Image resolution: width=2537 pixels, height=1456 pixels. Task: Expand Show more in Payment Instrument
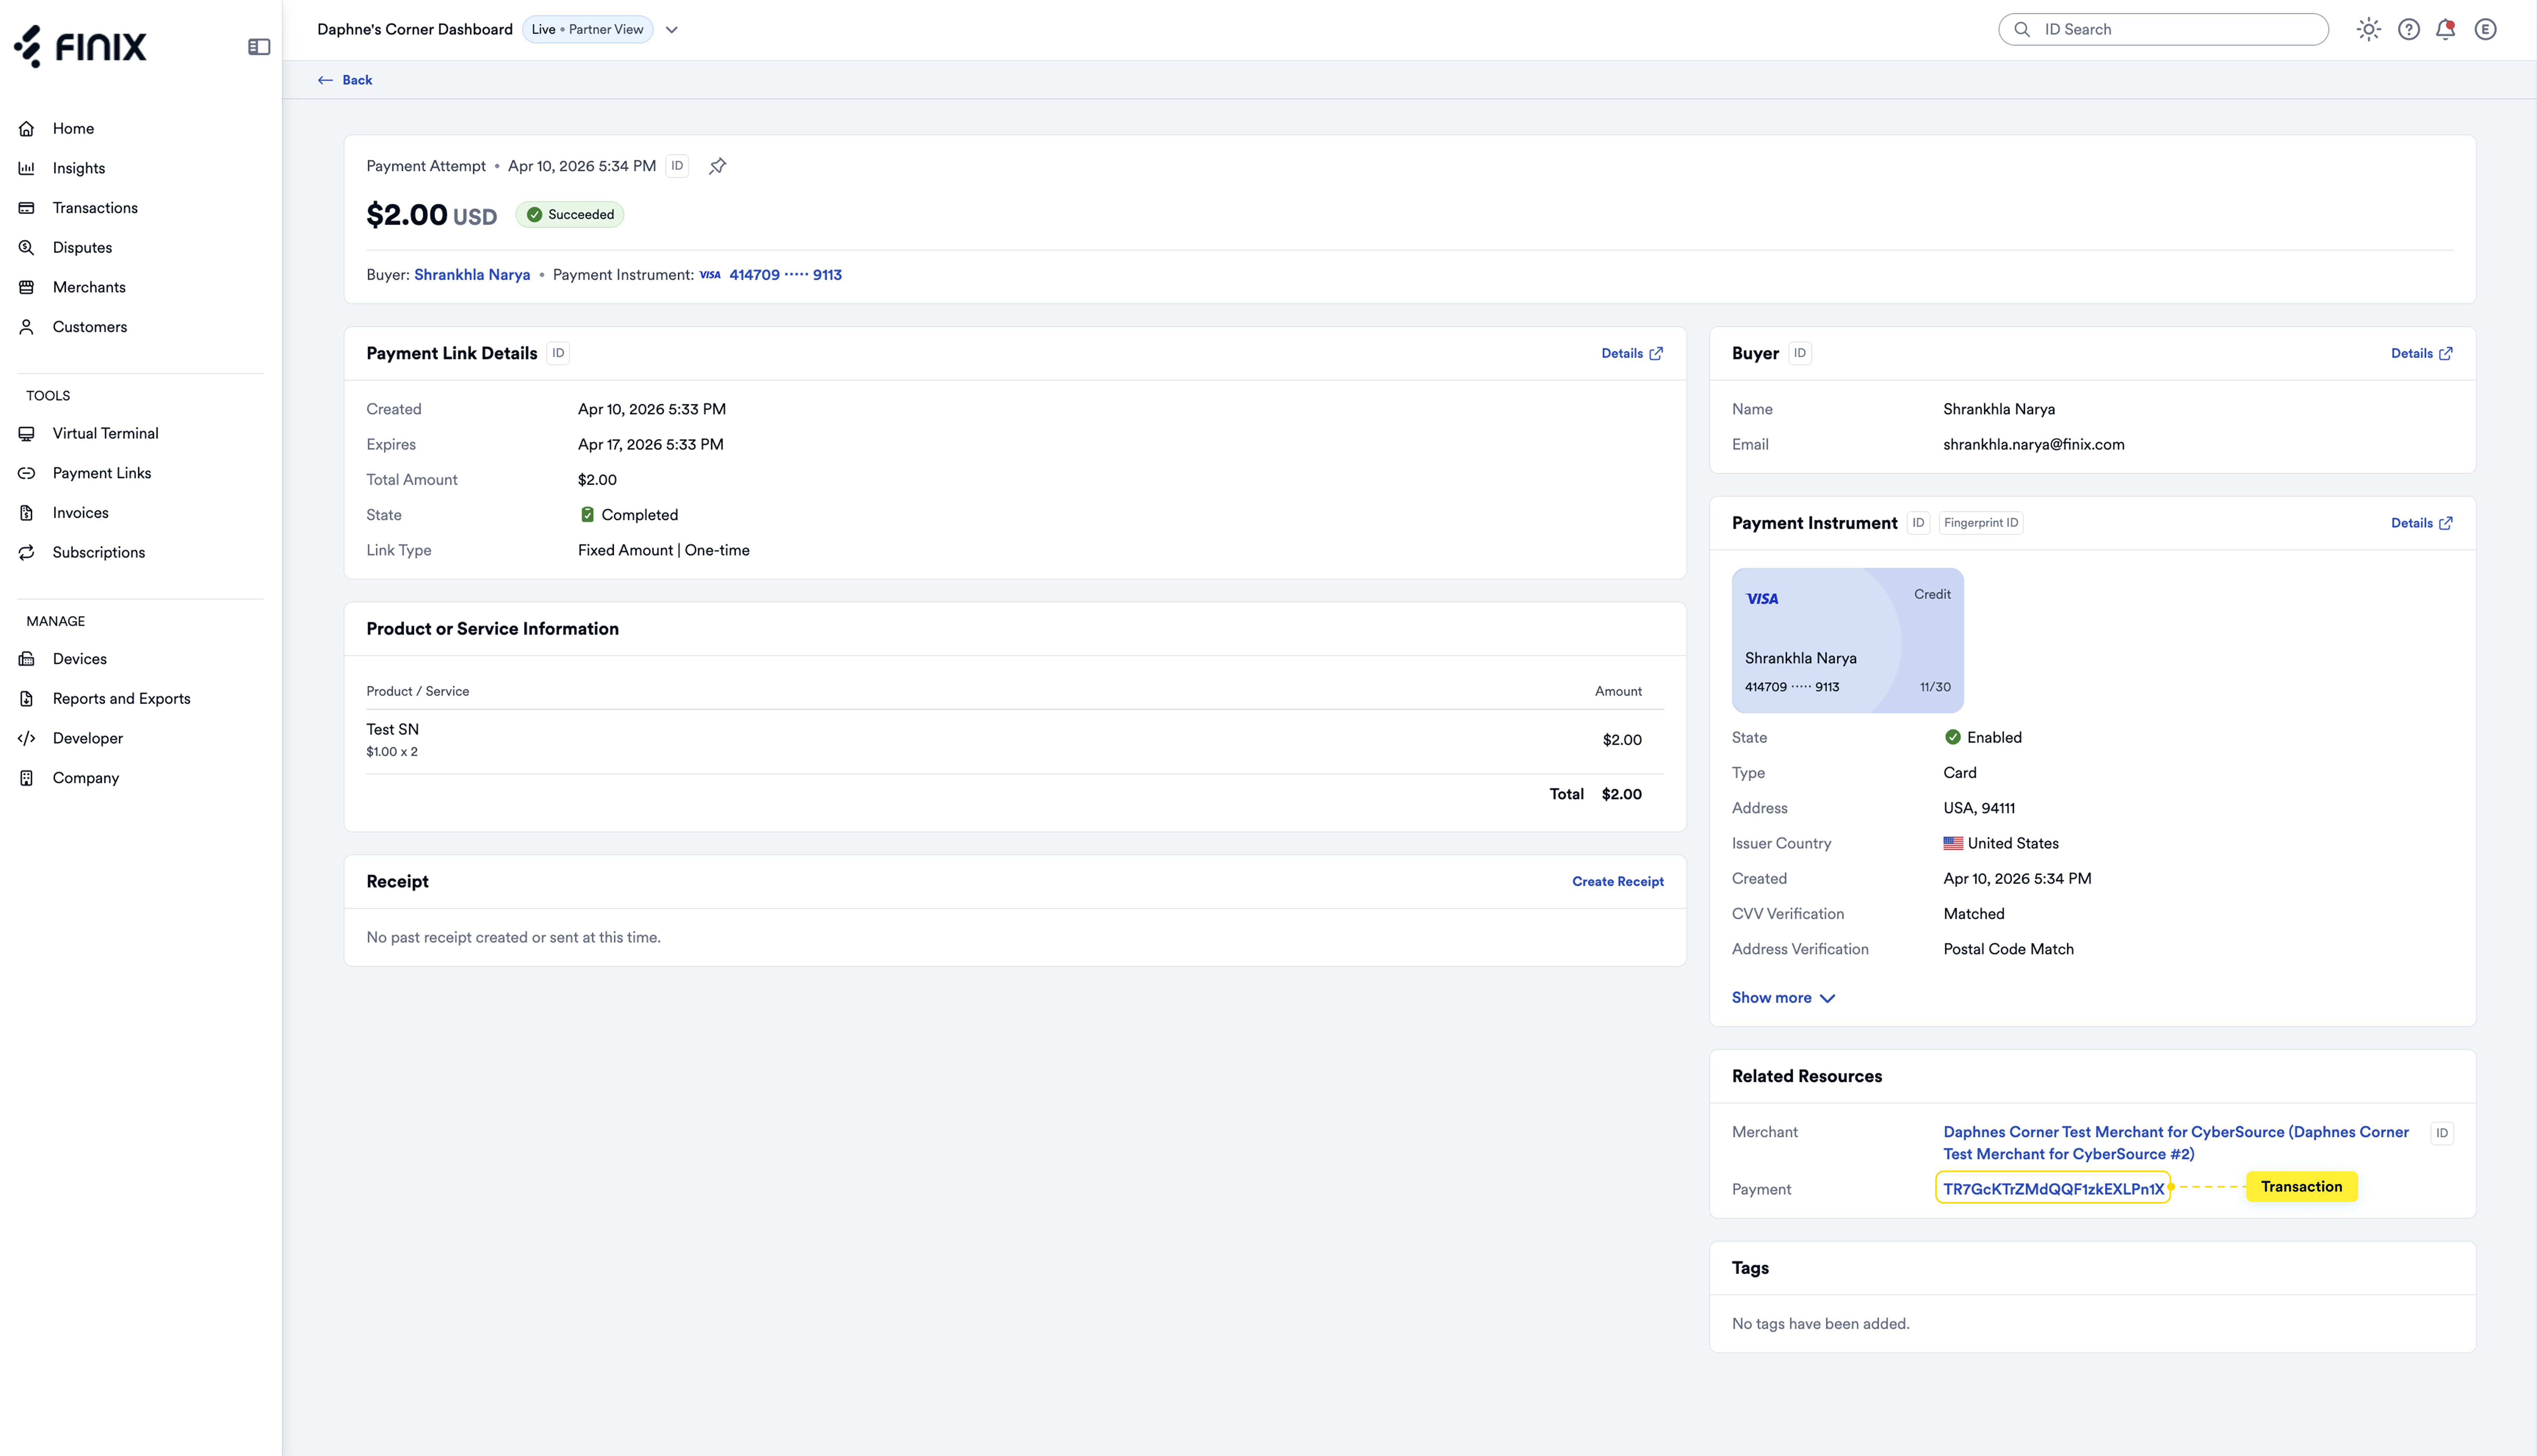[1783, 998]
